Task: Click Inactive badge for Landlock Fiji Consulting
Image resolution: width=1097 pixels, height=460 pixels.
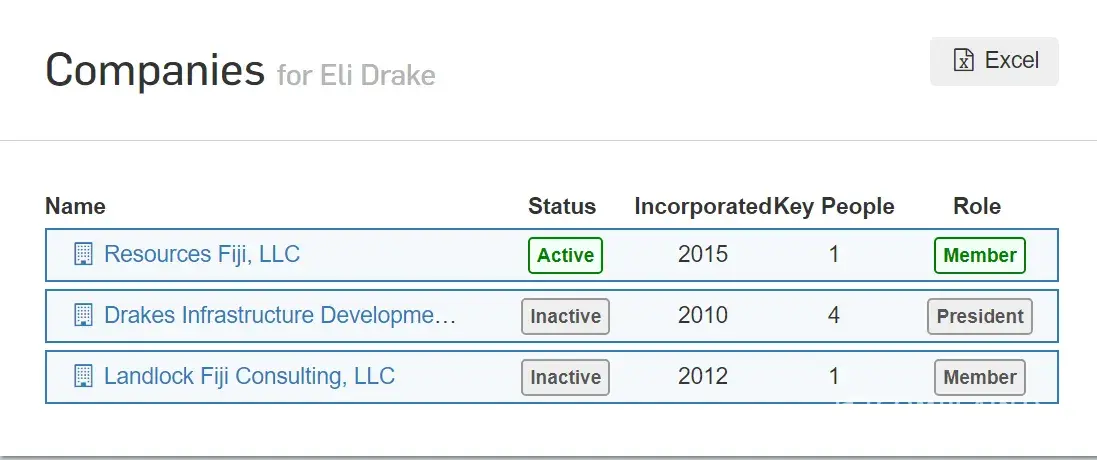Action: [x=565, y=378]
